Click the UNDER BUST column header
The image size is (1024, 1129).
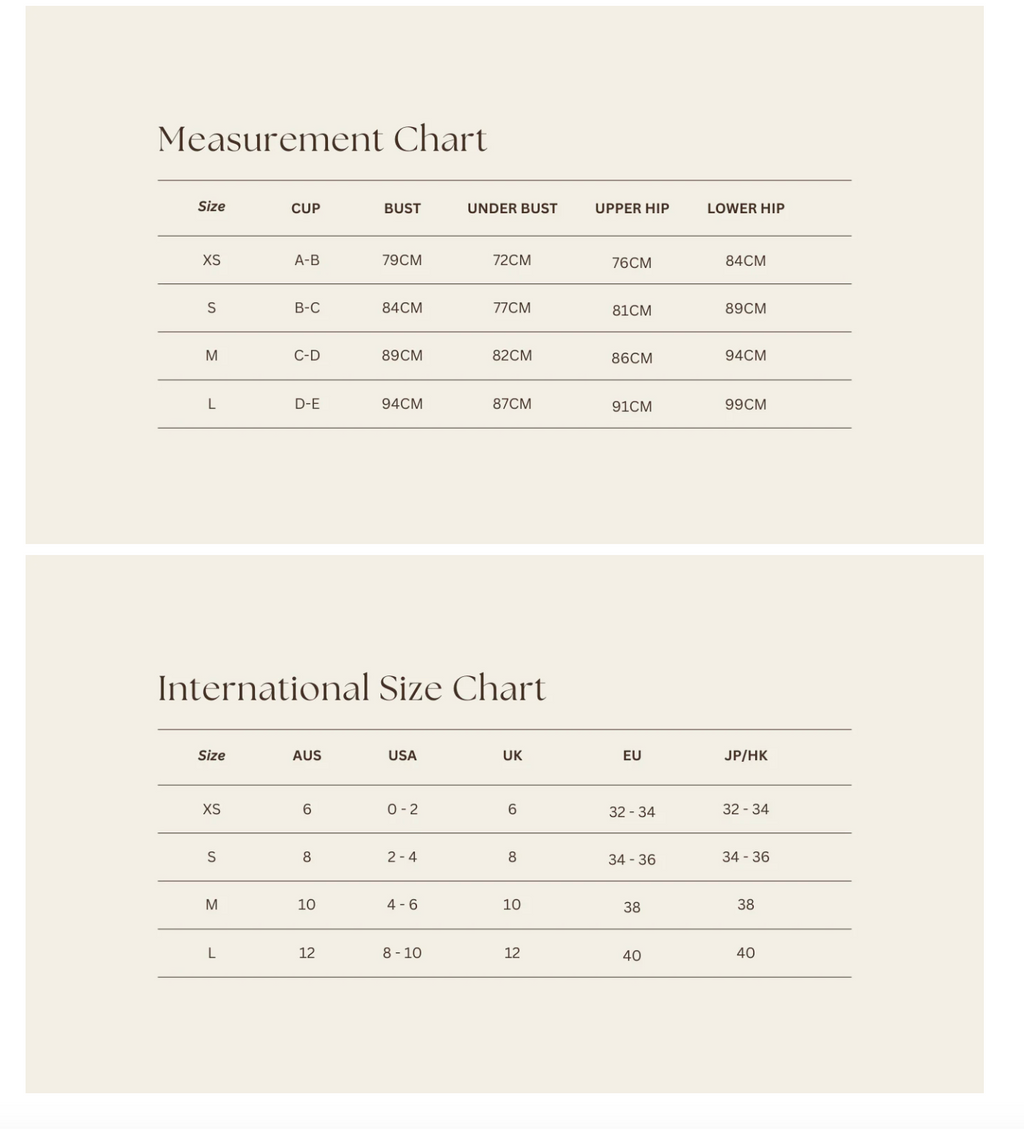[x=512, y=208]
